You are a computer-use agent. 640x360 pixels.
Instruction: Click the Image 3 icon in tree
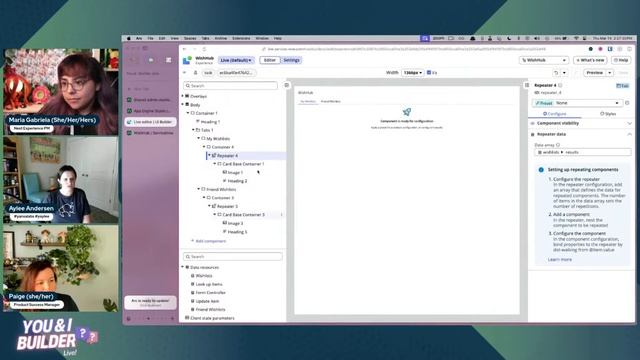coord(224,223)
